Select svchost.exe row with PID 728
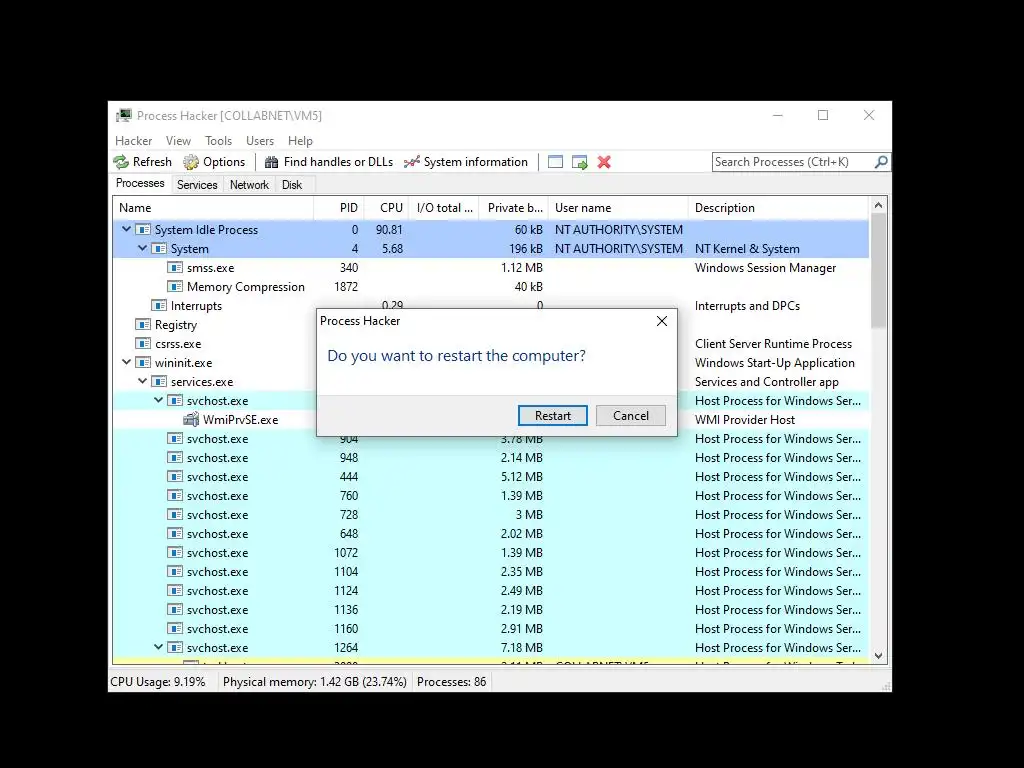The width and height of the screenshot is (1024, 768). click(x=490, y=515)
